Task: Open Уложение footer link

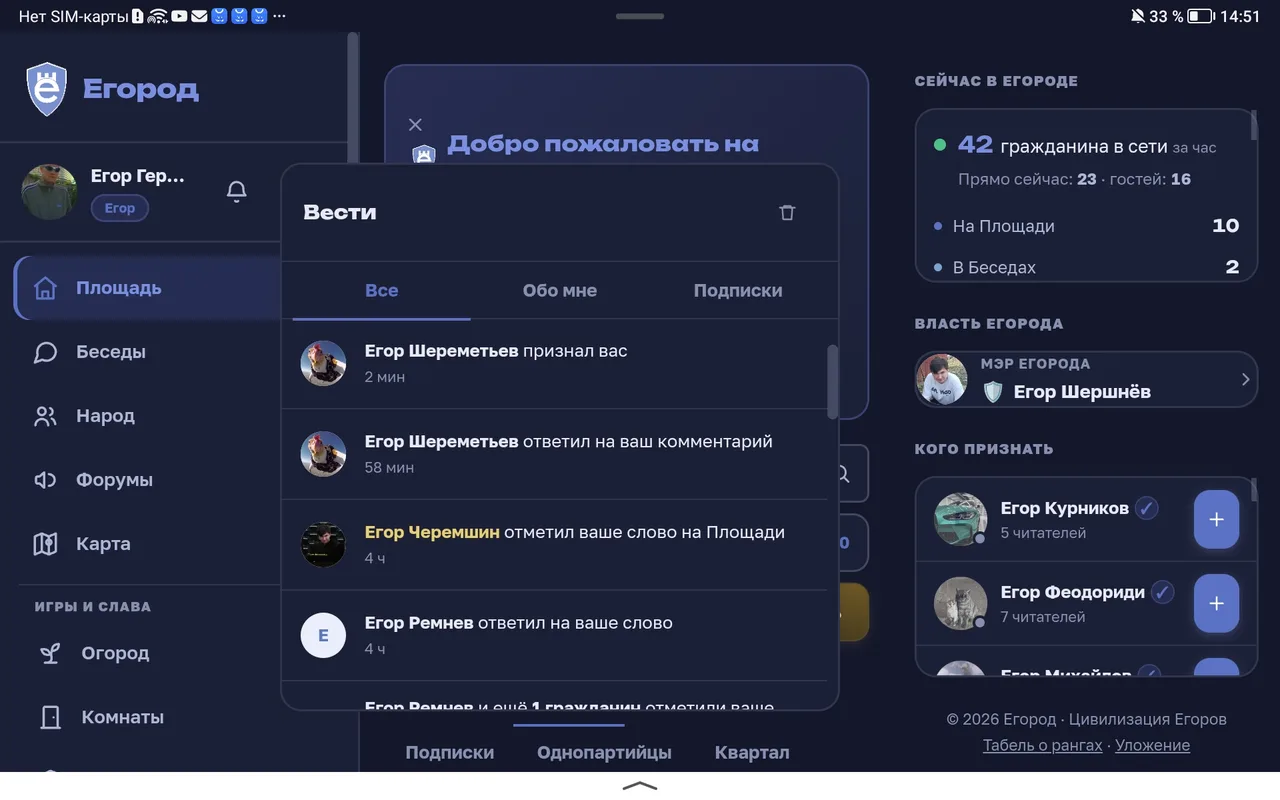Action: coord(1153,745)
